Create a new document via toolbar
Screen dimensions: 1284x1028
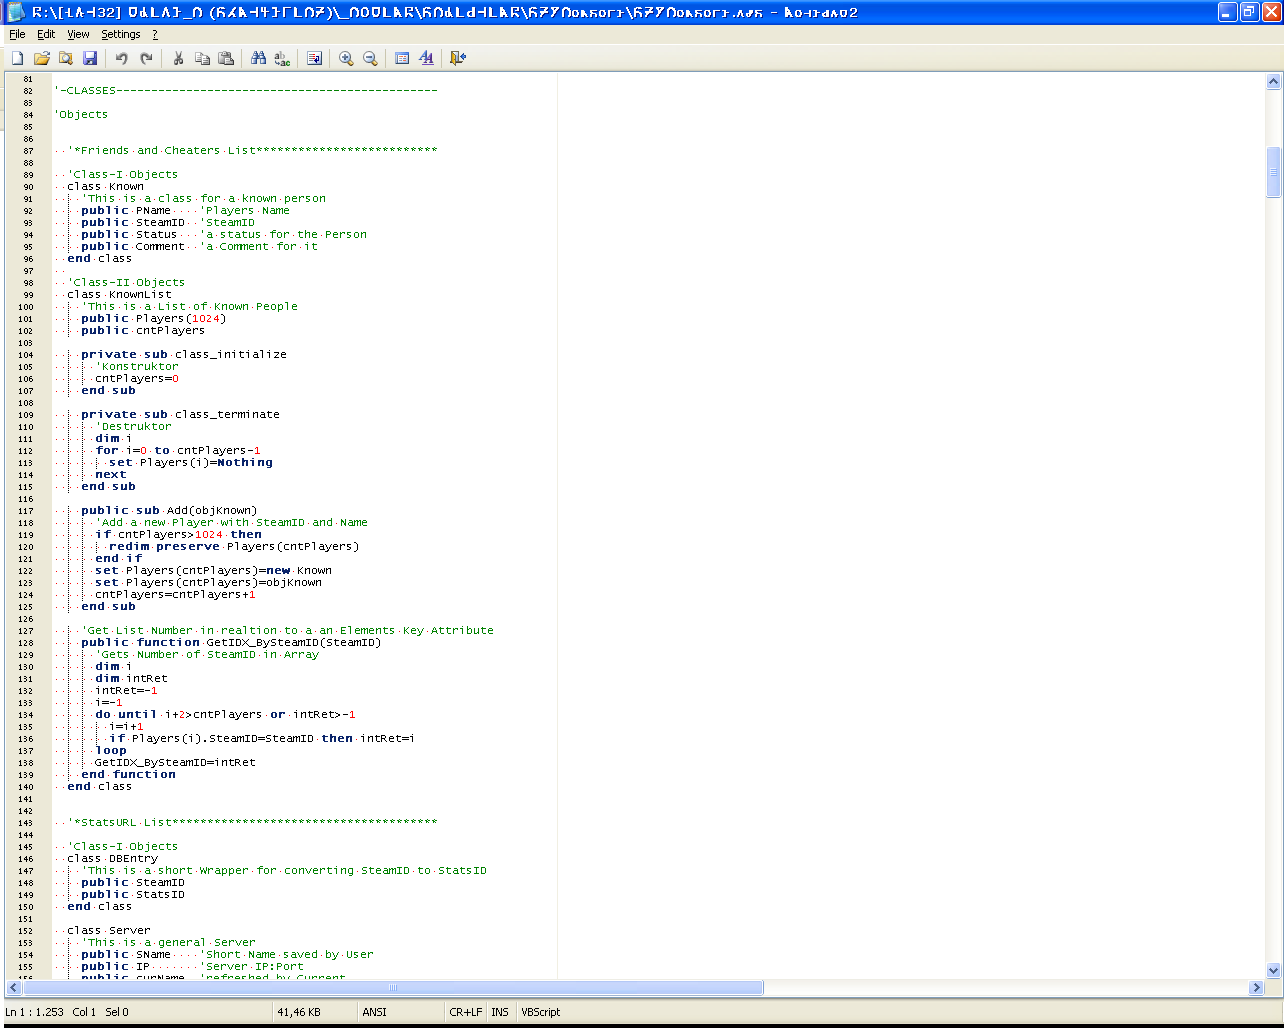tap(17, 58)
